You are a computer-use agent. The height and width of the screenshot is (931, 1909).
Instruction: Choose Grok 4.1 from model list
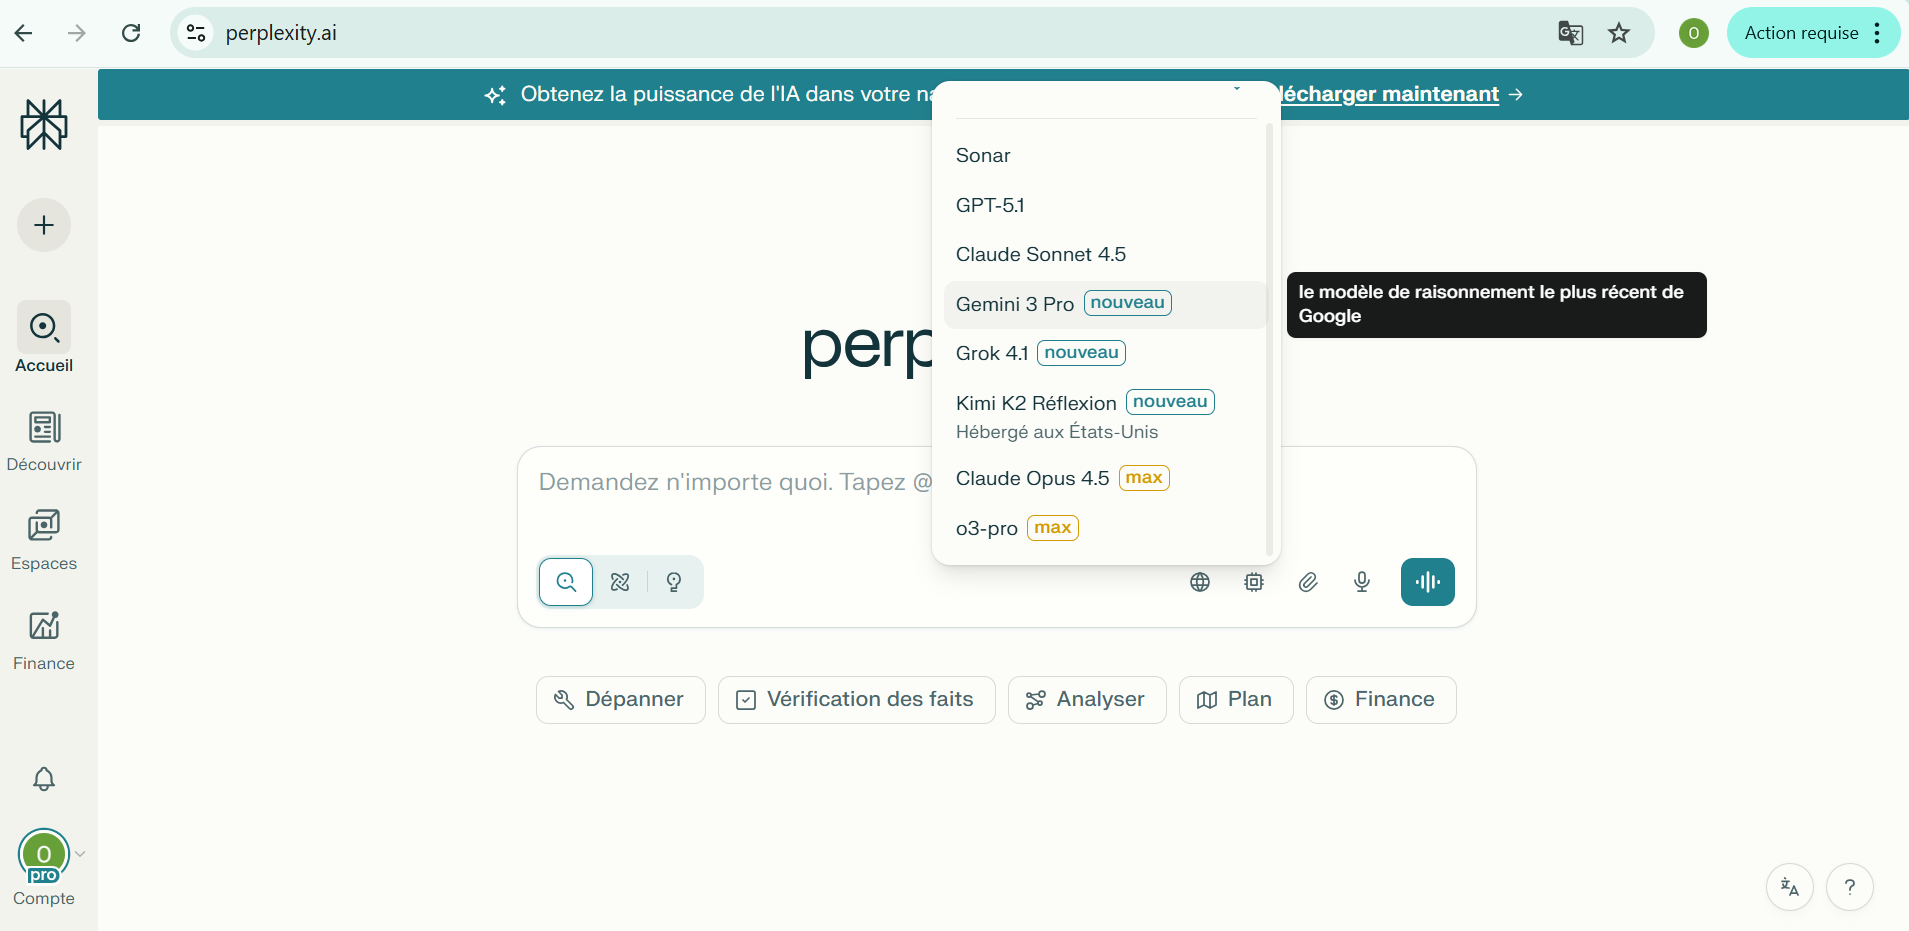(x=992, y=353)
